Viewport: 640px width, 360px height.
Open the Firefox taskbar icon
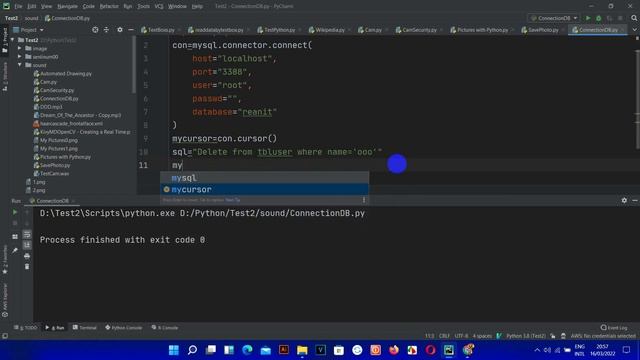click(x=393, y=350)
